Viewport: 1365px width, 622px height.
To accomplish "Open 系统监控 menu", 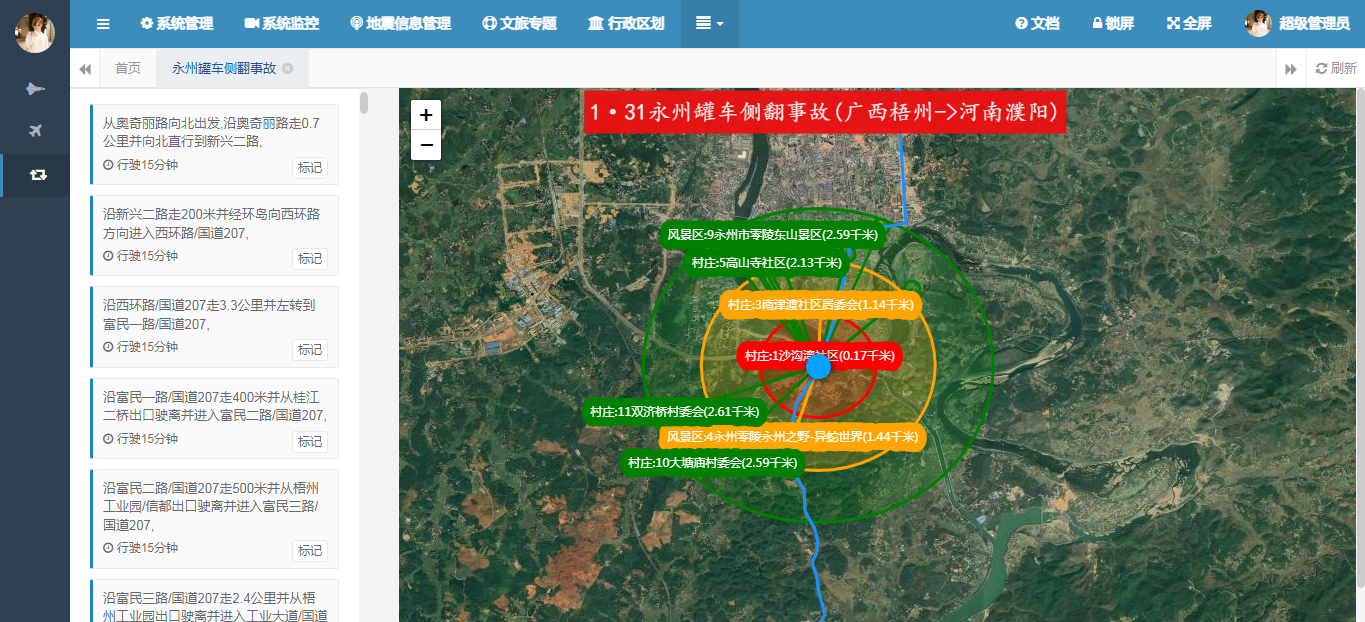I will click(x=281, y=24).
